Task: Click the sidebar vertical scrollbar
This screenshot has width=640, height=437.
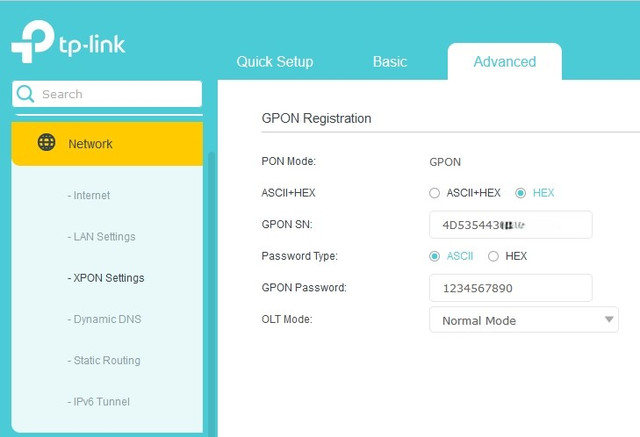Action: (211, 294)
